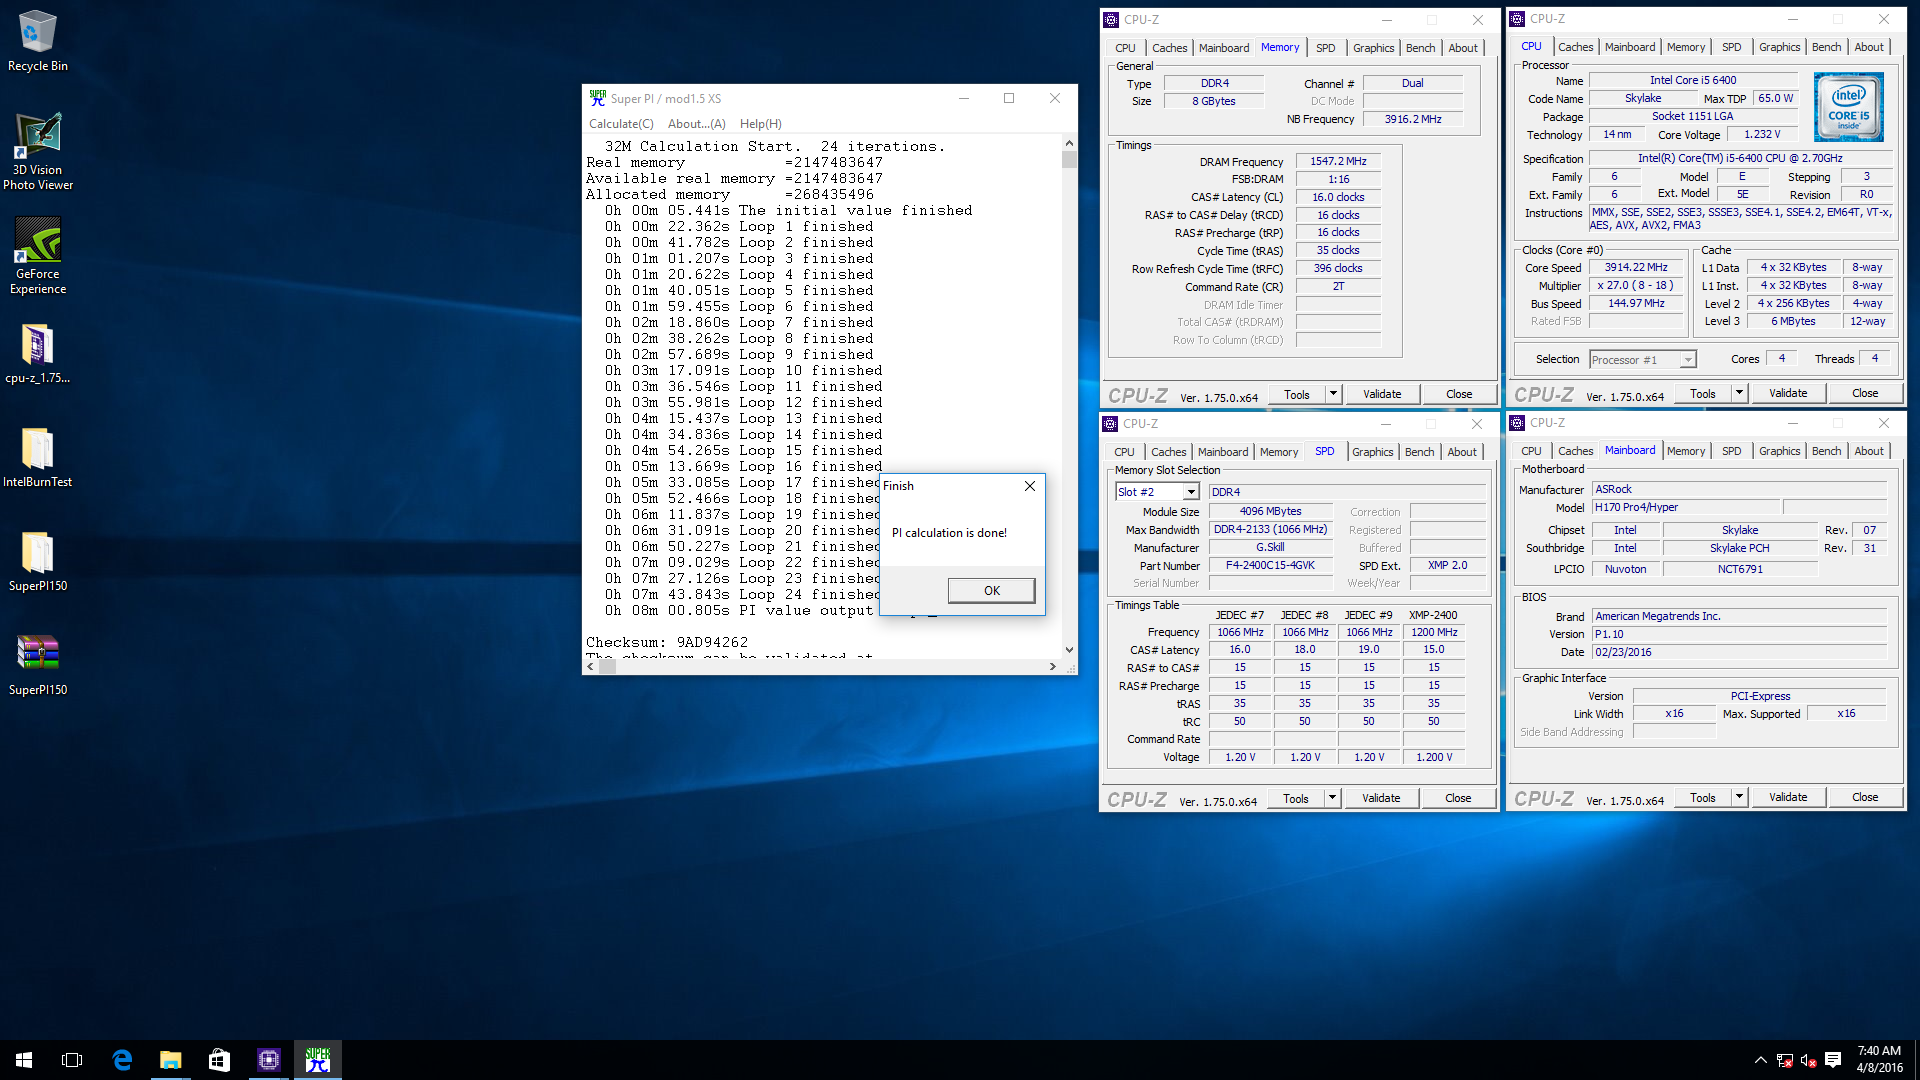The image size is (1920, 1080).
Task: Click the DRAM Frequency 1547.2 MHz value
Action: pos(1338,162)
